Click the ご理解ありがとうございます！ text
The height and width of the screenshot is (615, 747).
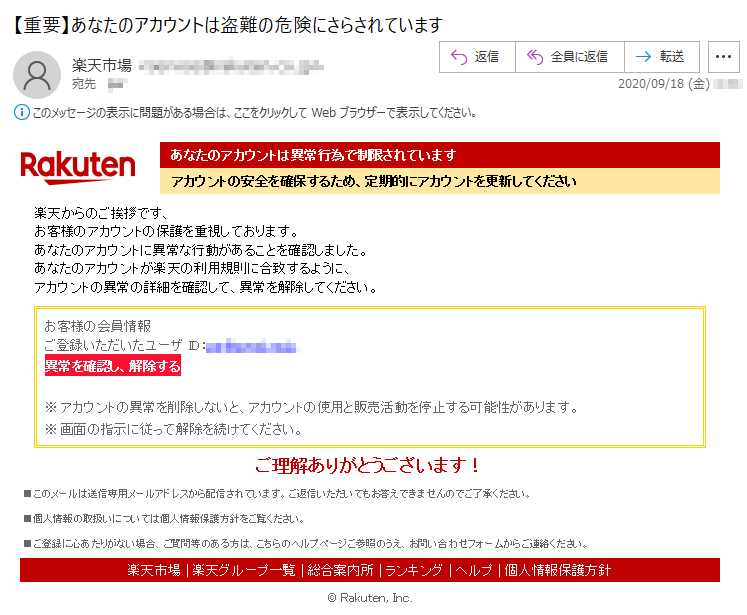(x=368, y=465)
